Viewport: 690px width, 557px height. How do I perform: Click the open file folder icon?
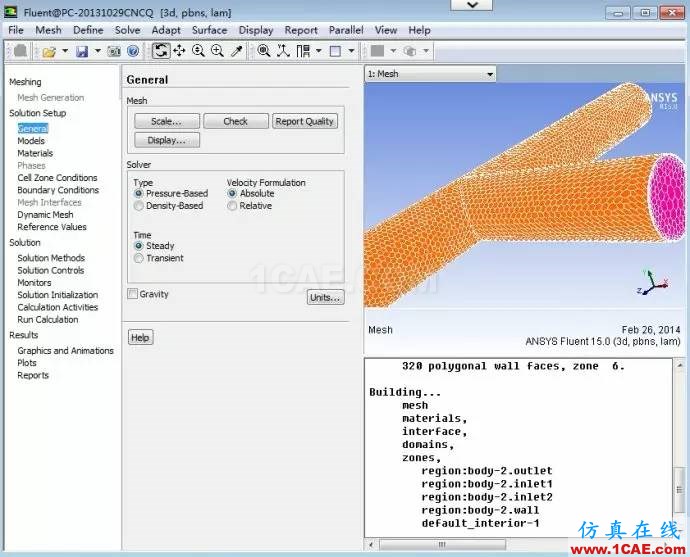49,51
